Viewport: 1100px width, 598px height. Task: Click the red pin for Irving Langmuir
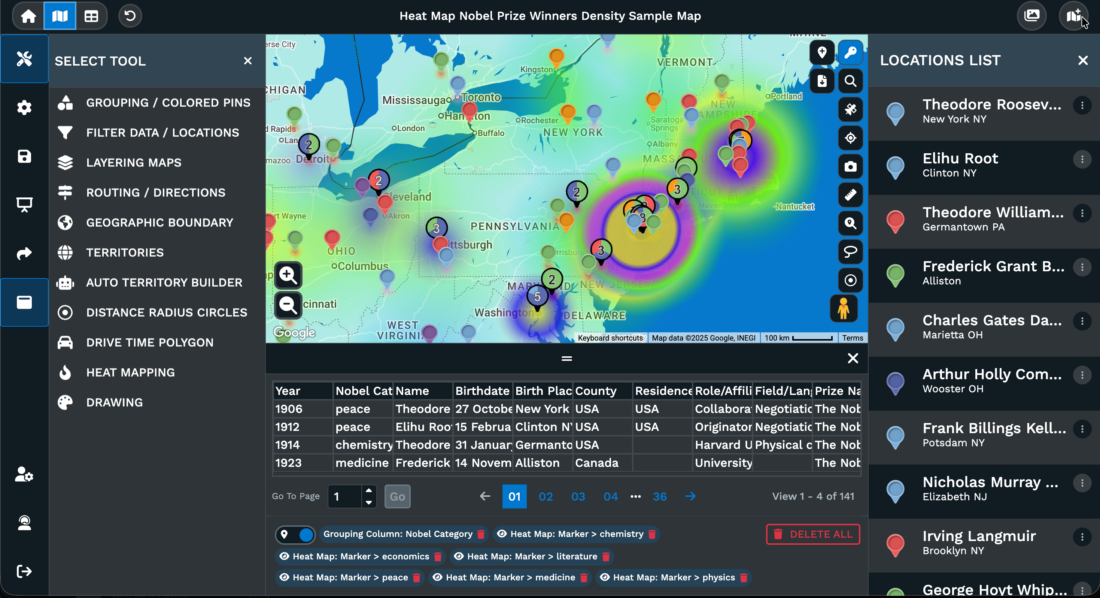[x=896, y=544]
